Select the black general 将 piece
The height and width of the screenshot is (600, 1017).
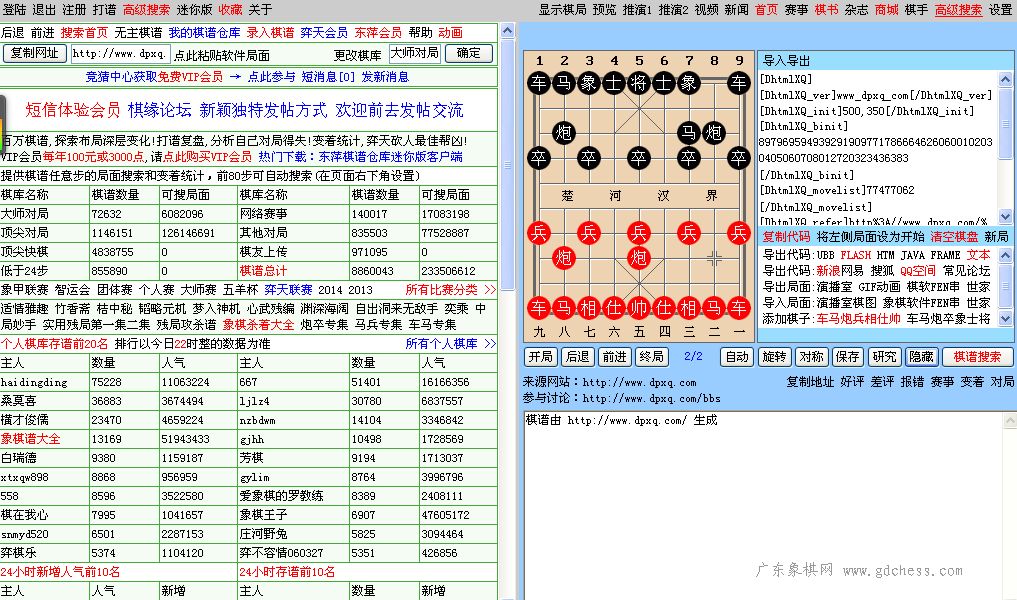pos(639,82)
